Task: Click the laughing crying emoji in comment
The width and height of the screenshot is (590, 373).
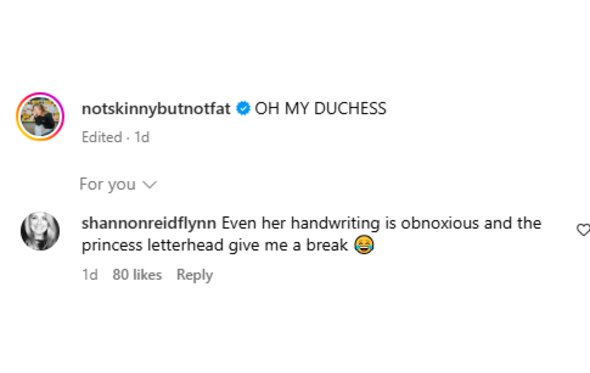Action: (x=364, y=245)
